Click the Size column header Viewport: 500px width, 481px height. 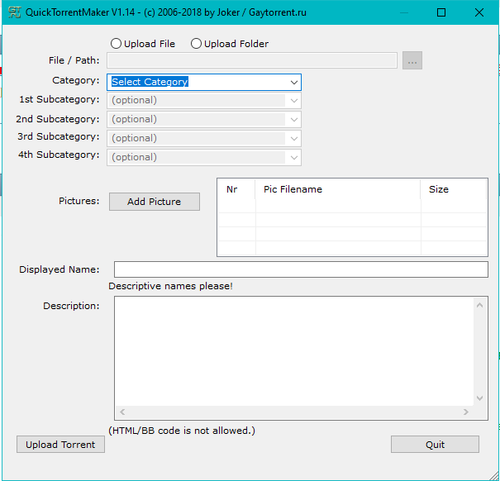pos(454,189)
